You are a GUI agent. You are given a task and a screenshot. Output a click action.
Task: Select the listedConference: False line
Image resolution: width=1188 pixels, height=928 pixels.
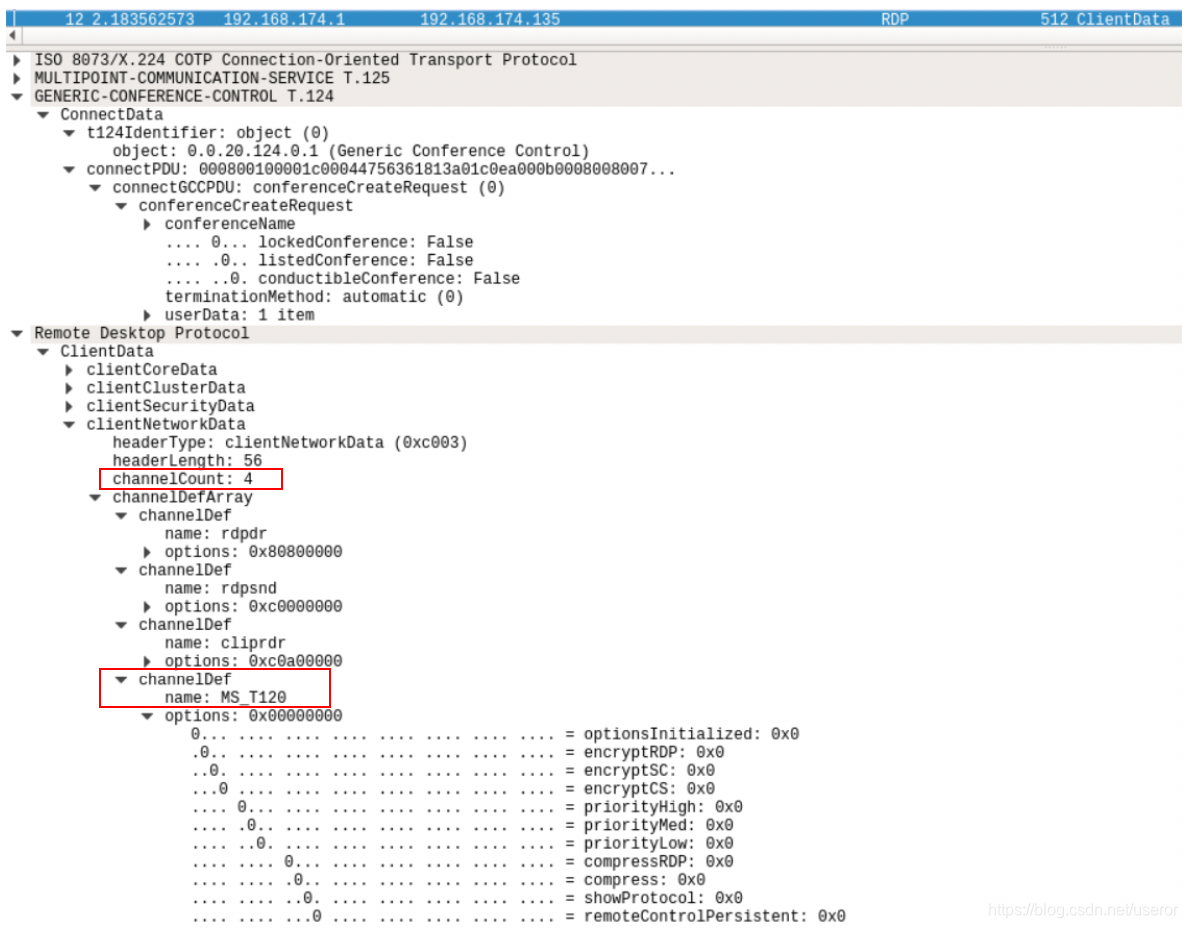pyautogui.click(x=319, y=261)
